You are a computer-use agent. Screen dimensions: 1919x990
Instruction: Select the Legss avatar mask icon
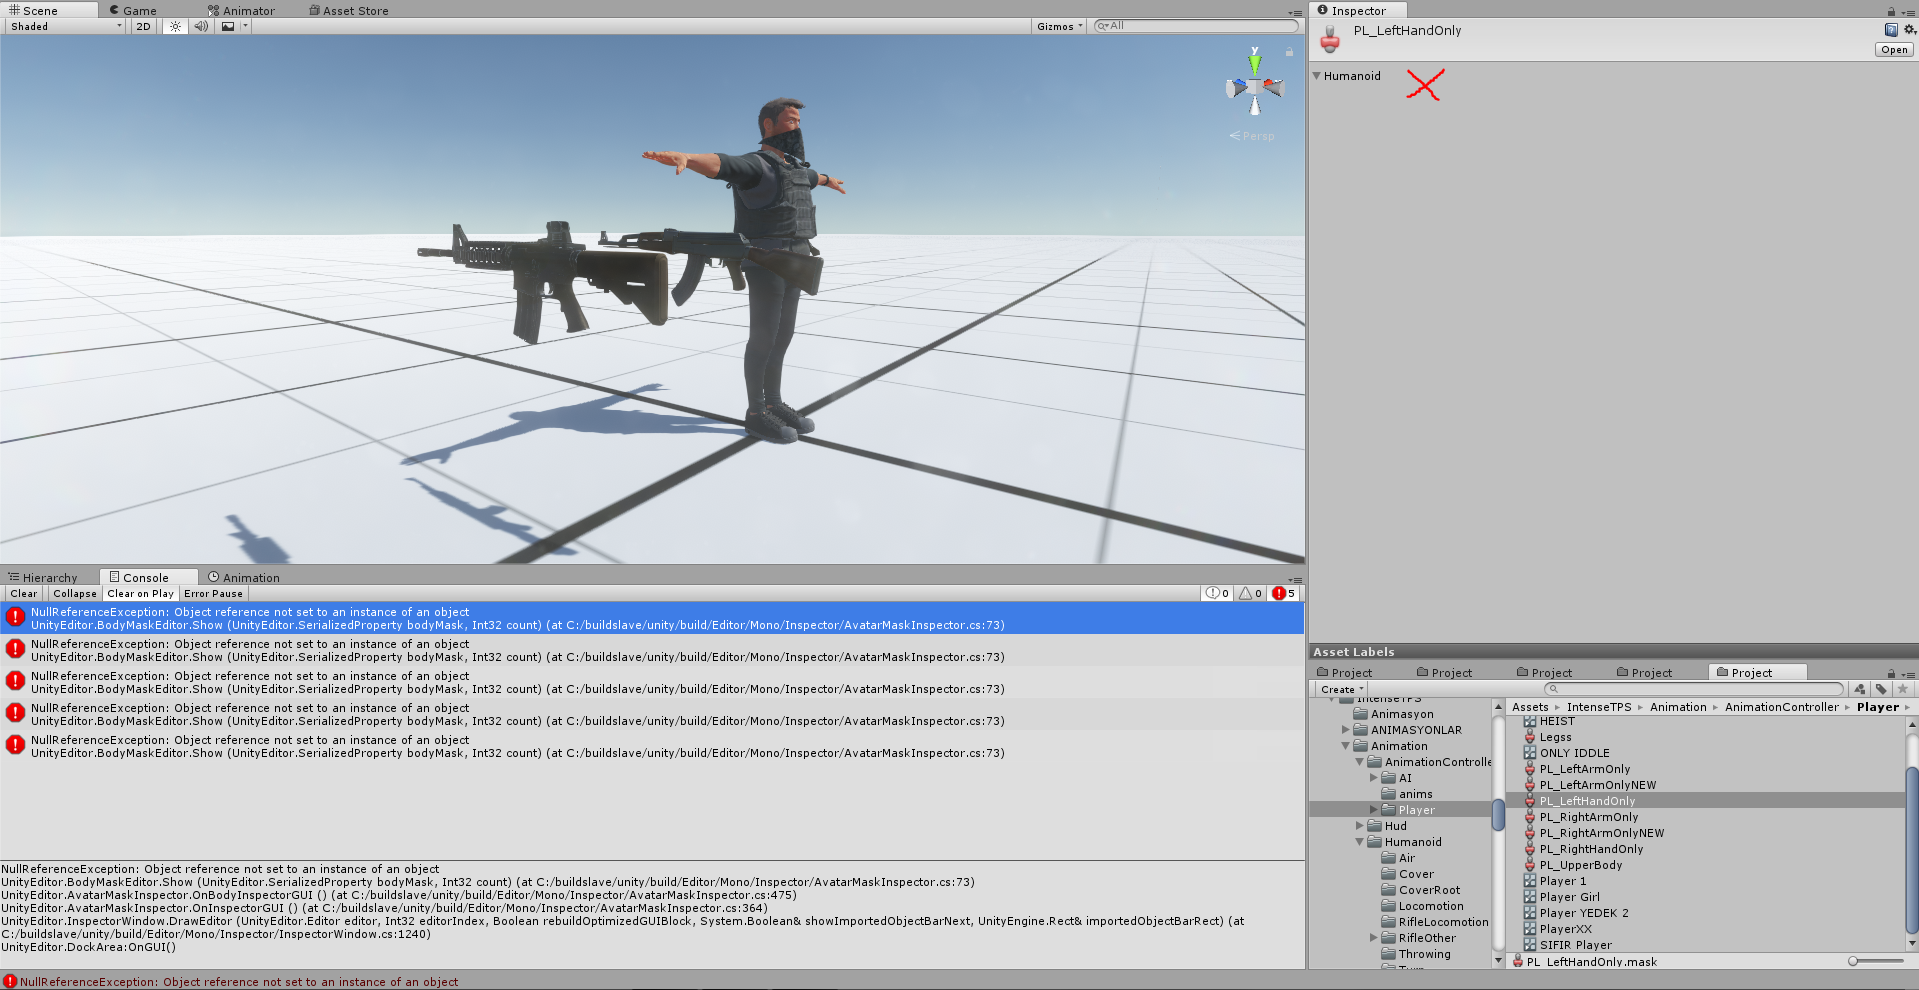tap(1529, 737)
